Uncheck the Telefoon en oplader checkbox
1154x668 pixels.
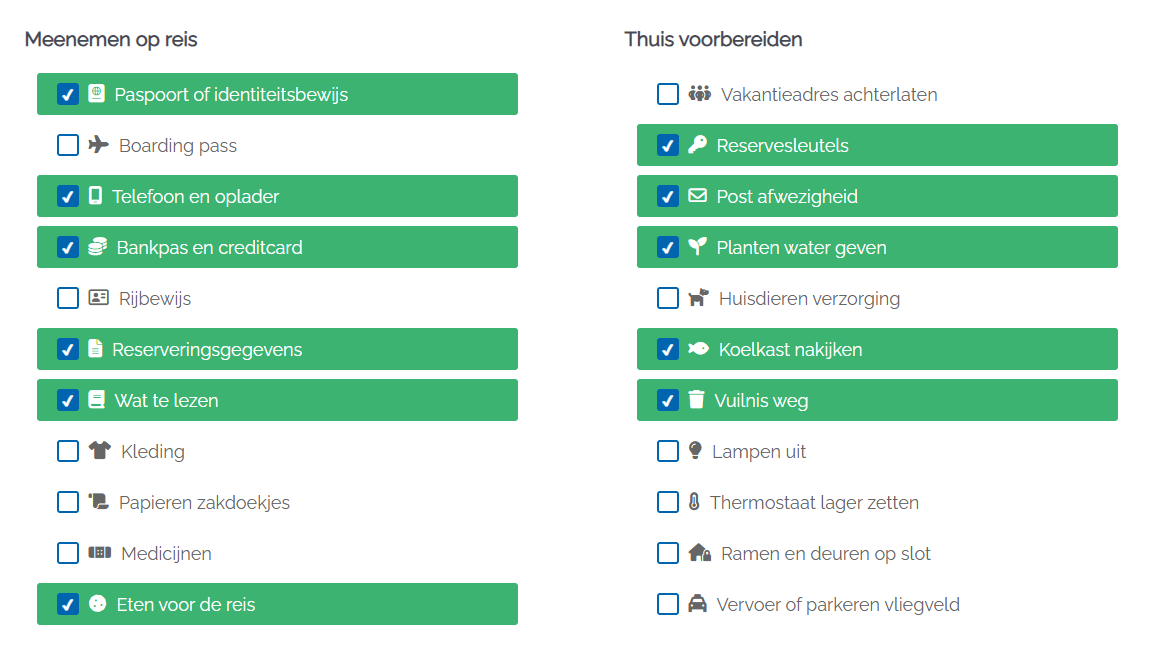(x=68, y=196)
